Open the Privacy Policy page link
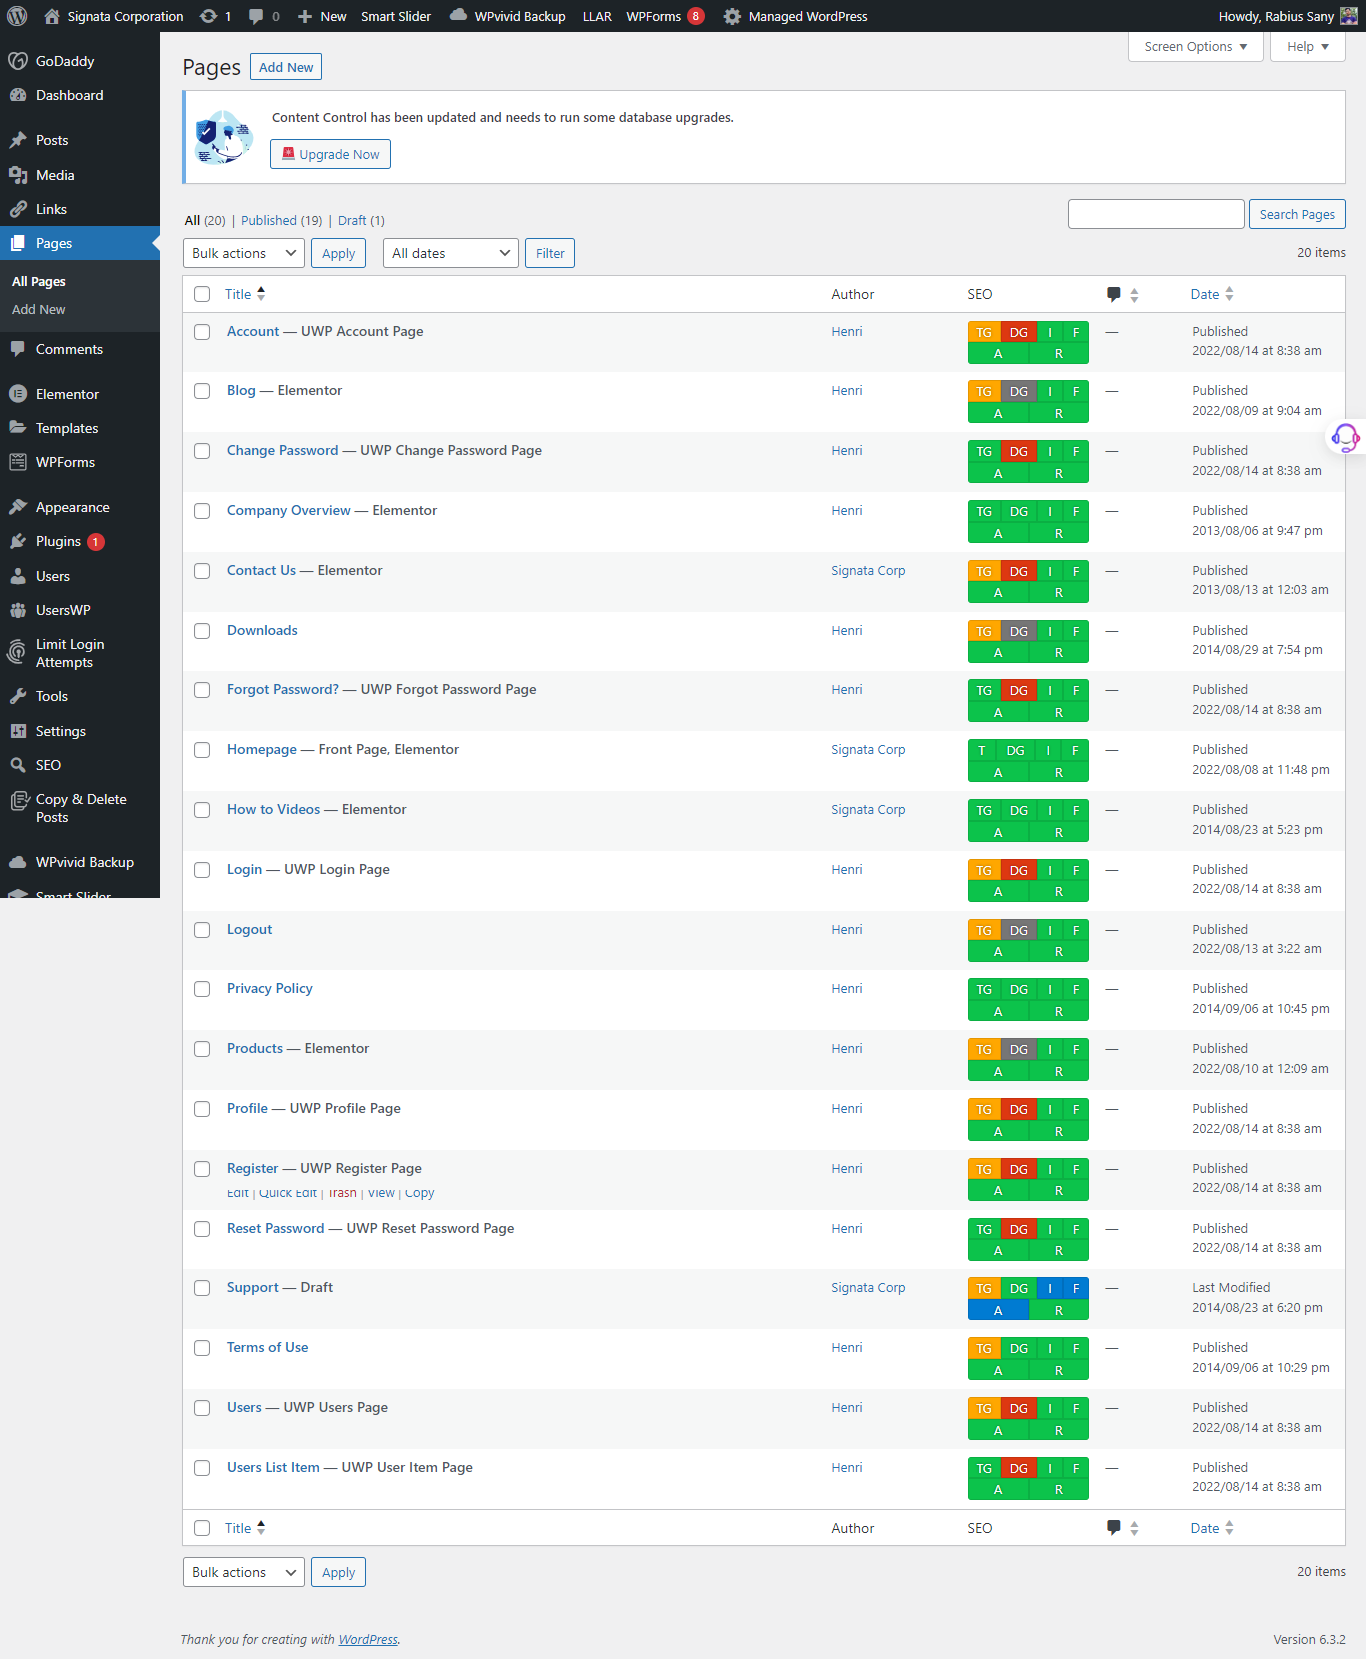 click(x=269, y=988)
